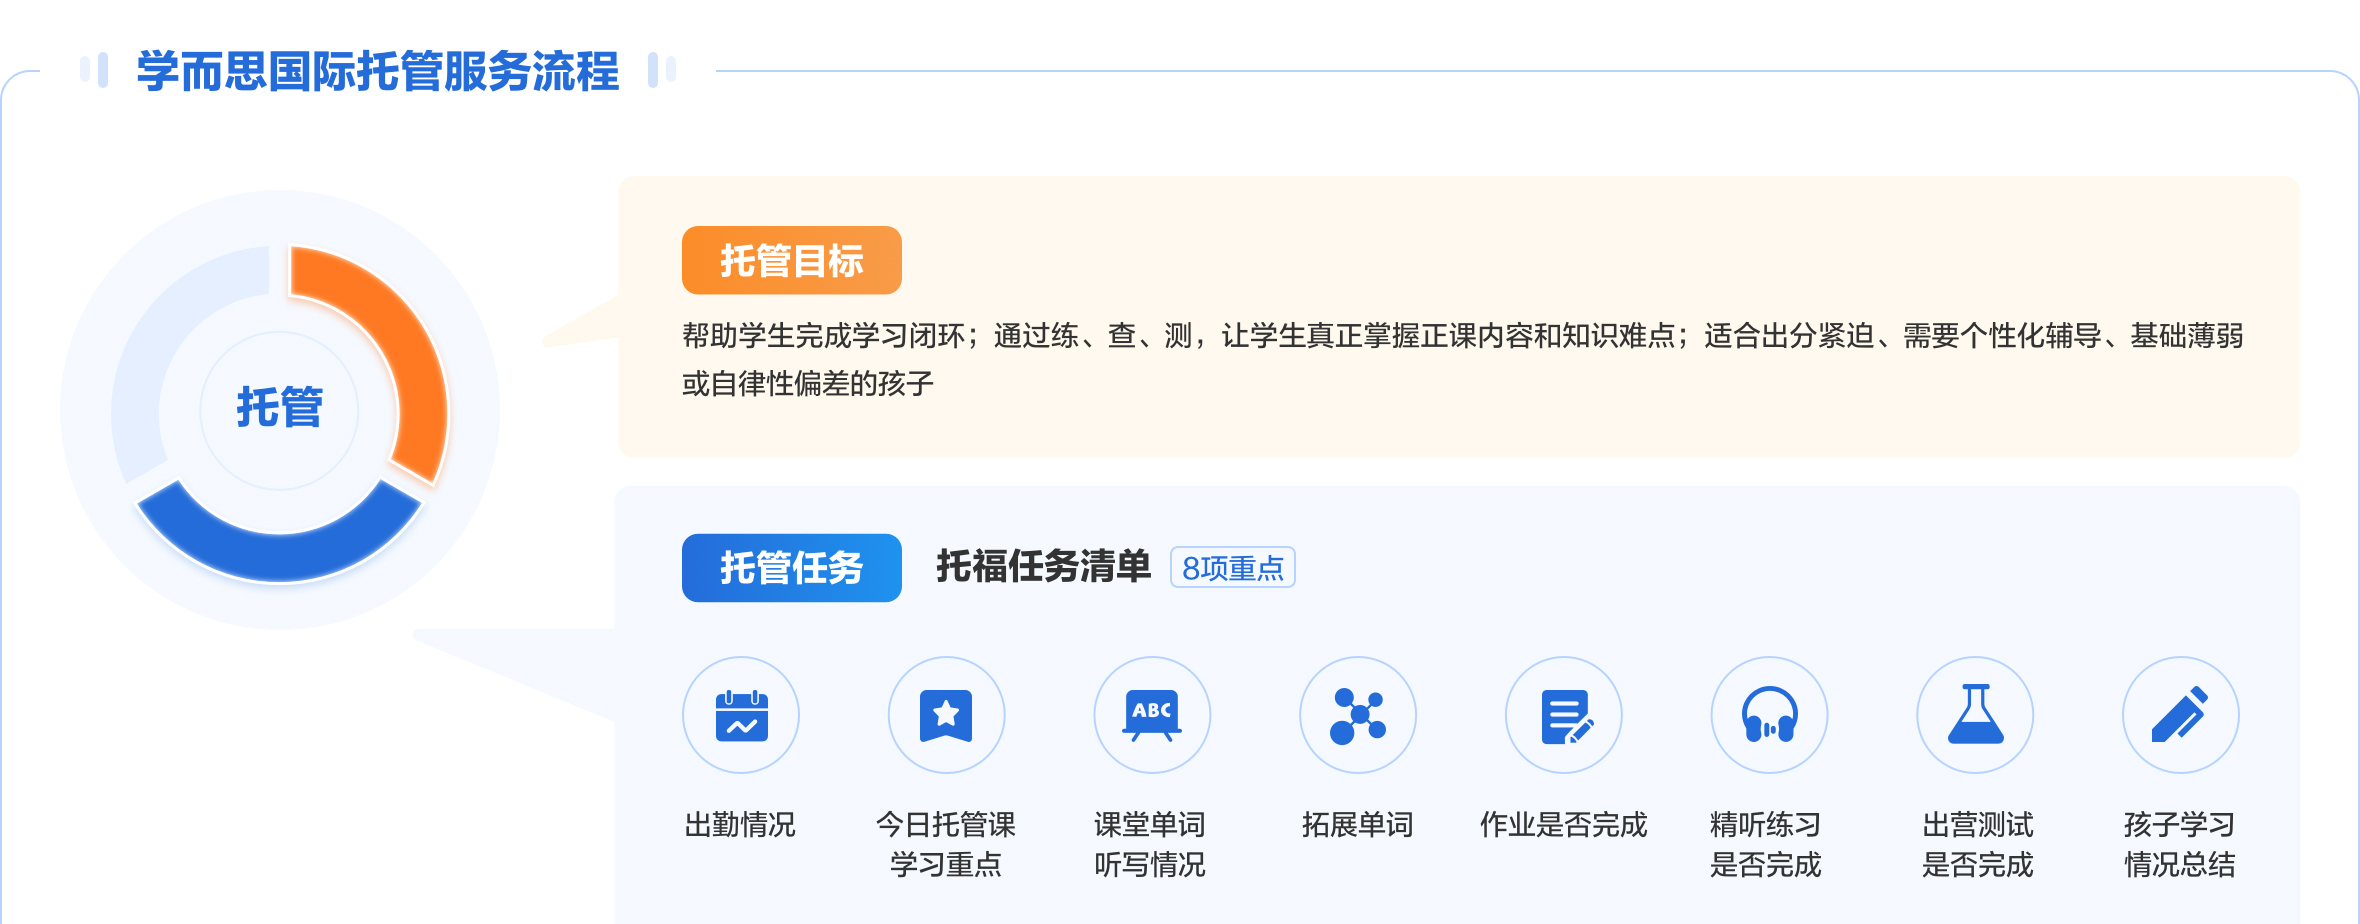The image size is (2360, 924).
Task: Click the 出勤情况 label
Action: click(x=740, y=824)
